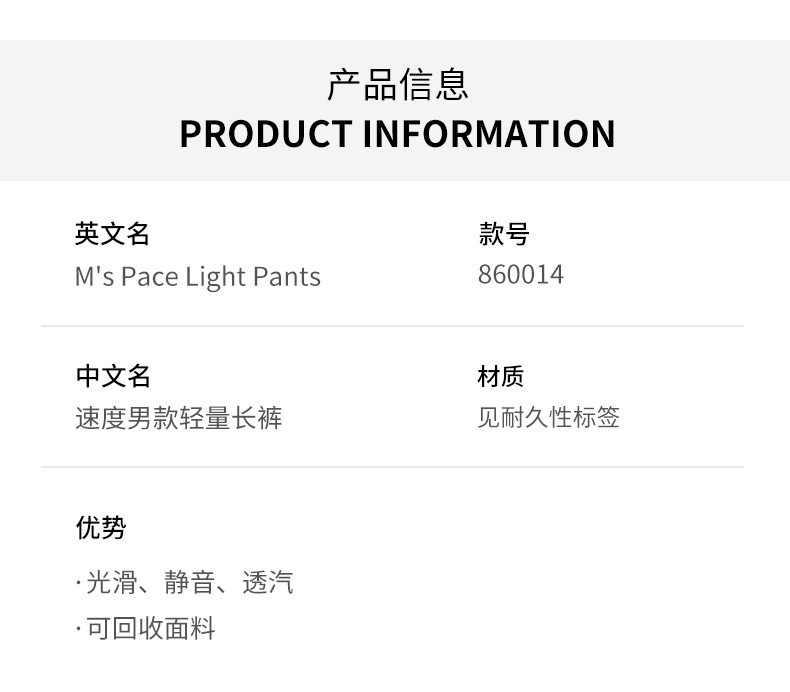Click the 光滑 advantage word
Image resolution: width=790 pixels, height=692 pixels.
[112, 582]
